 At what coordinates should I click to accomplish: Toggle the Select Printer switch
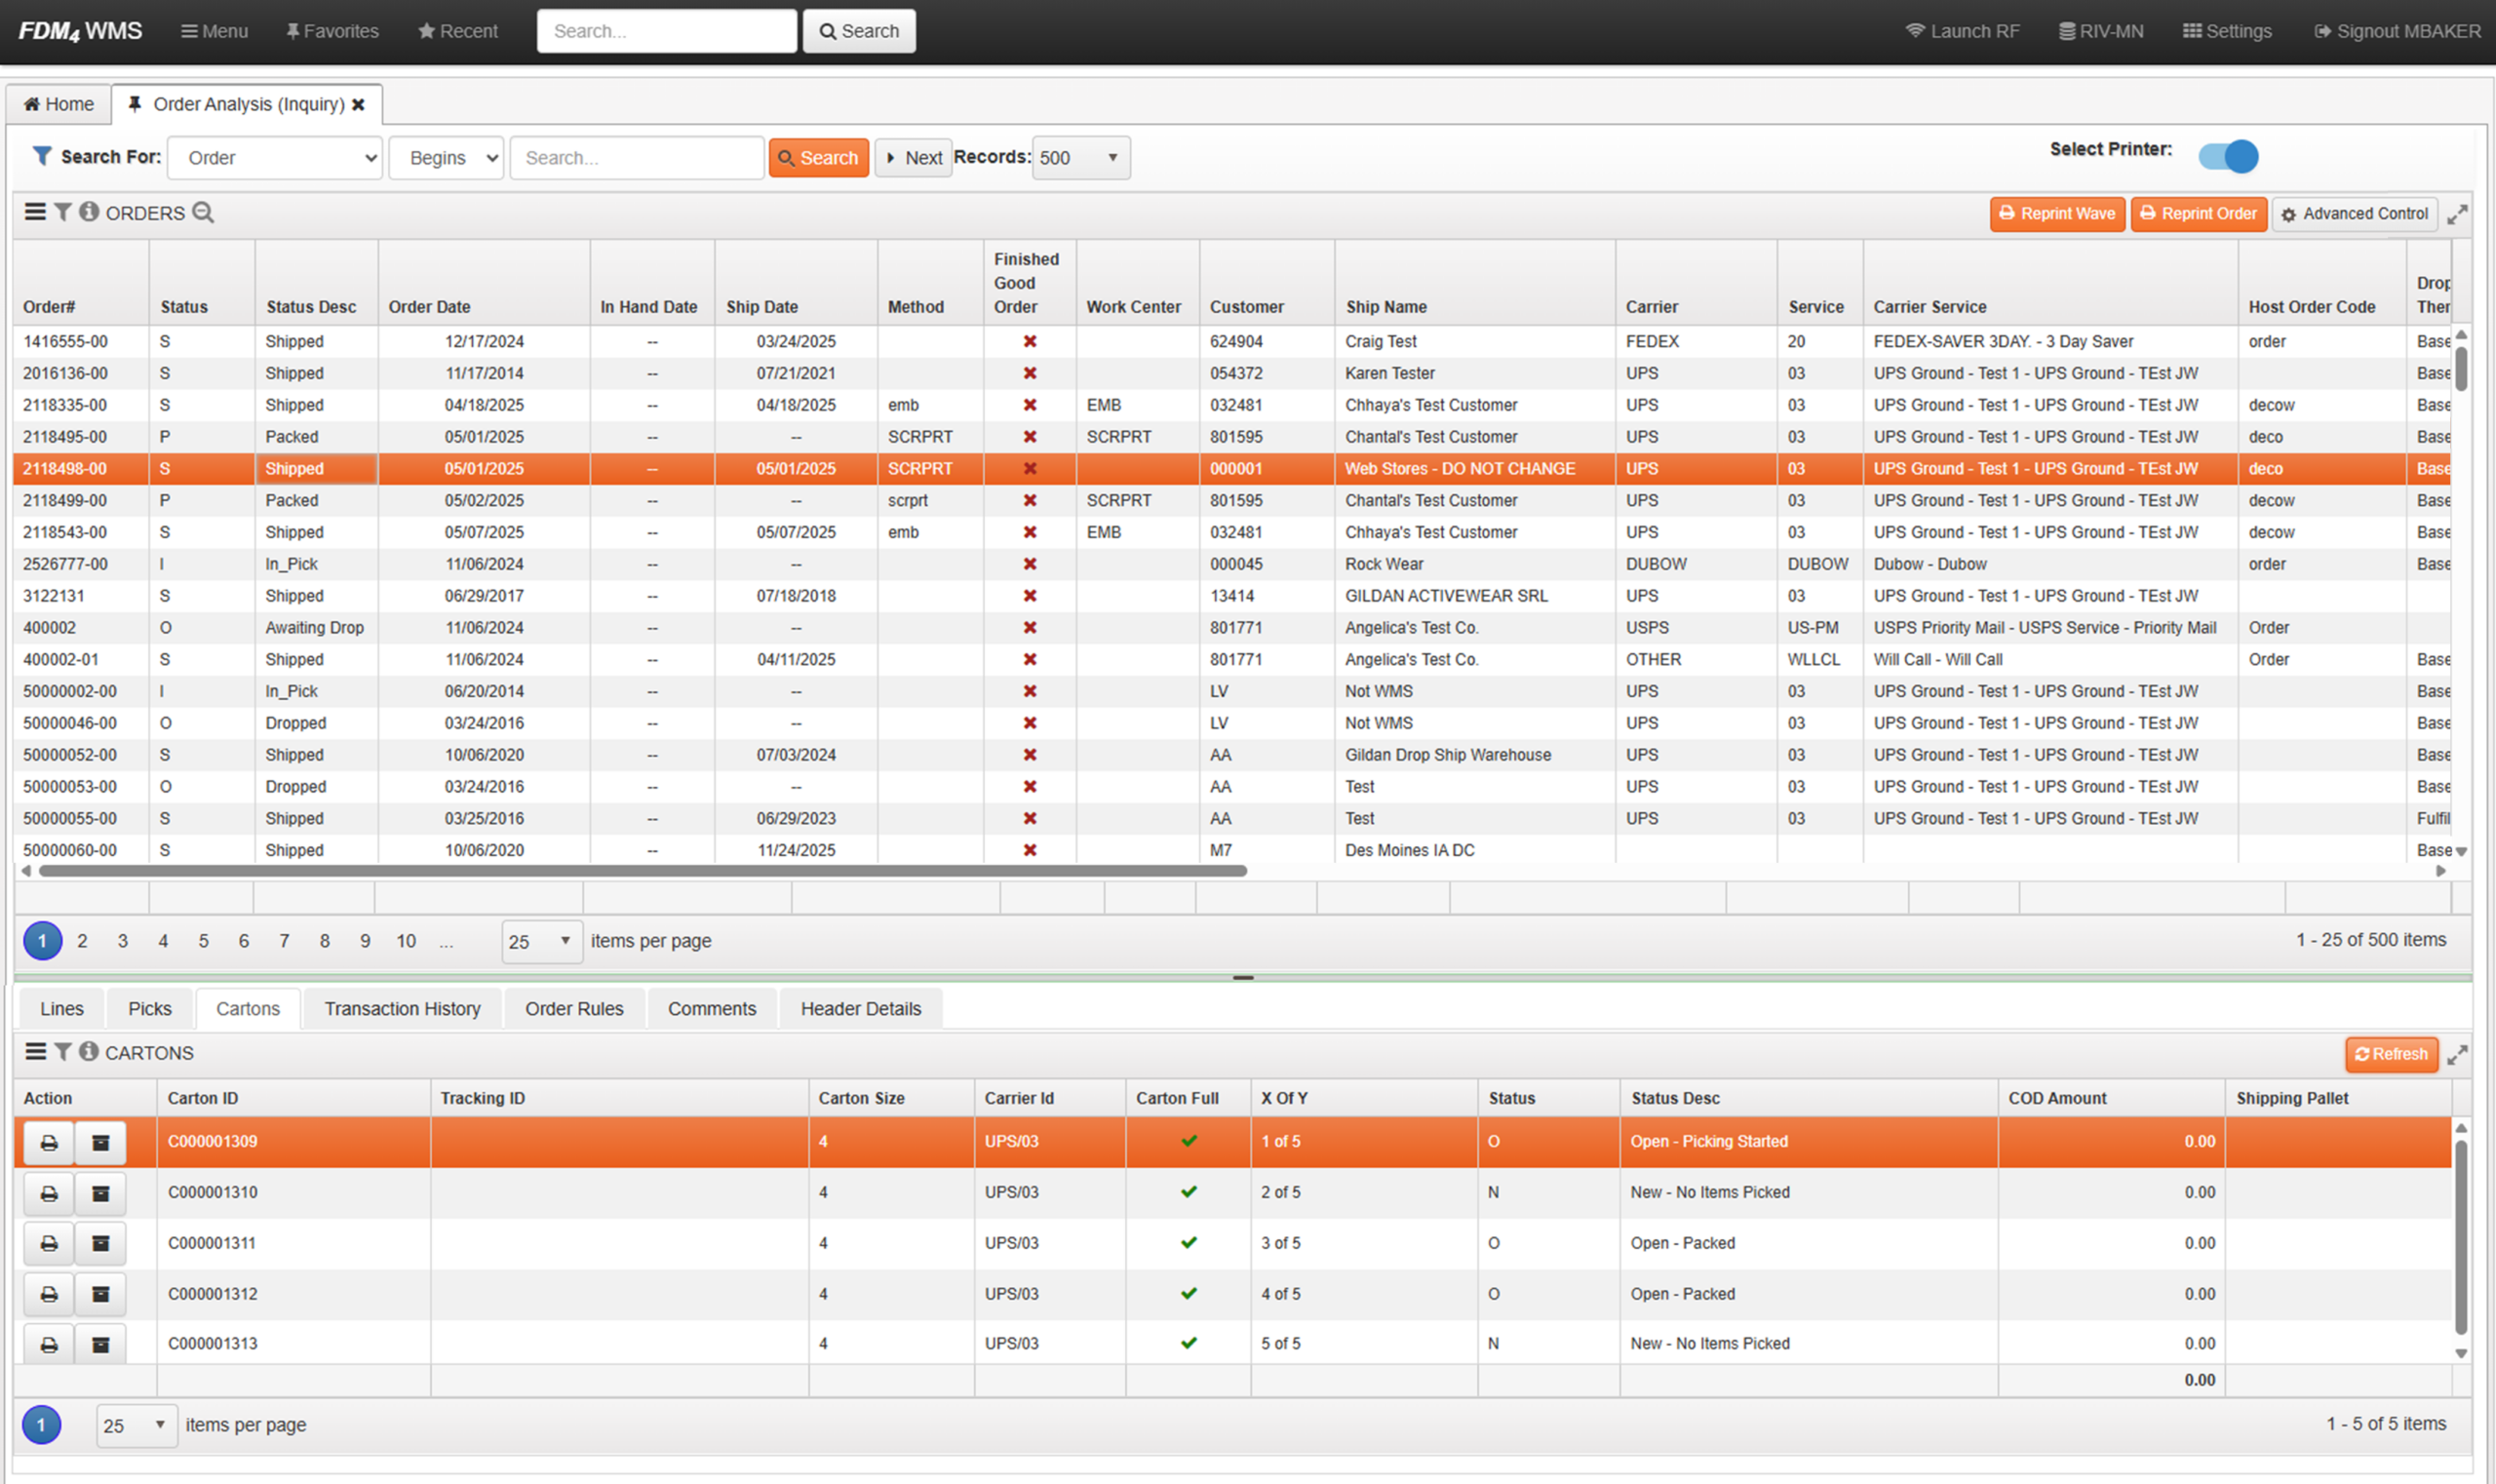click(2228, 157)
